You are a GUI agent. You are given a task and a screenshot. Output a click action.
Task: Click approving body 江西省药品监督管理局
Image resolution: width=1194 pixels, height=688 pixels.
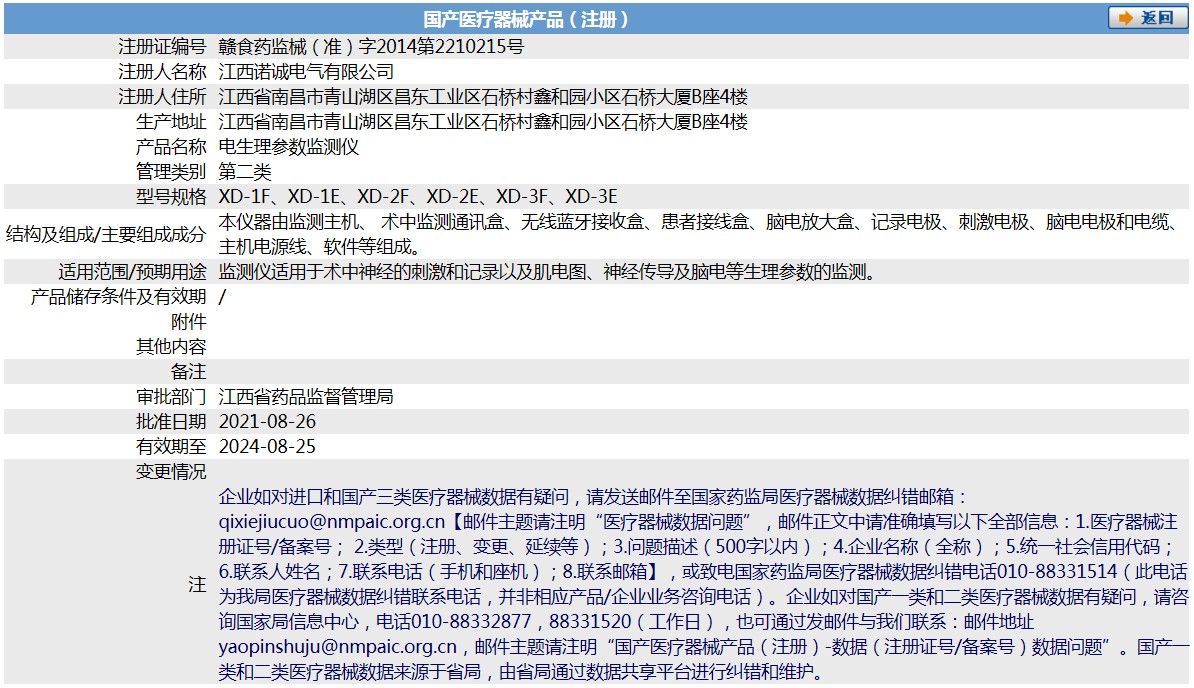coord(306,397)
